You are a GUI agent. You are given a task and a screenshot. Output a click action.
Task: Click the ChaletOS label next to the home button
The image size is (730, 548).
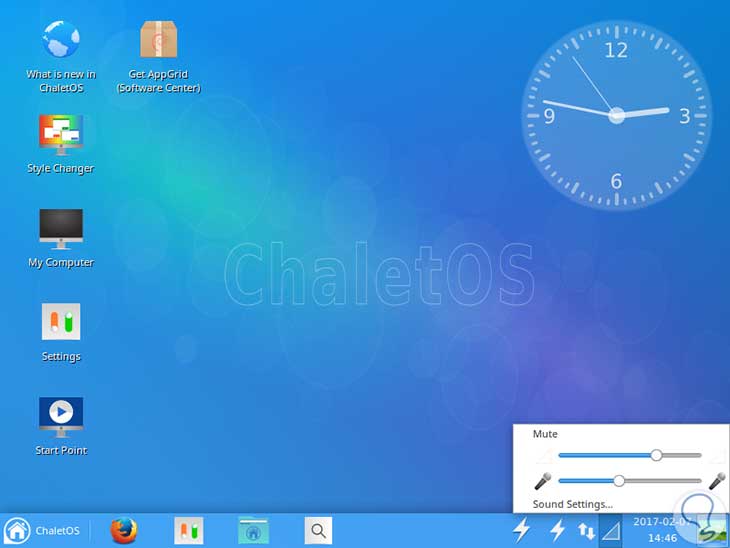click(x=57, y=531)
